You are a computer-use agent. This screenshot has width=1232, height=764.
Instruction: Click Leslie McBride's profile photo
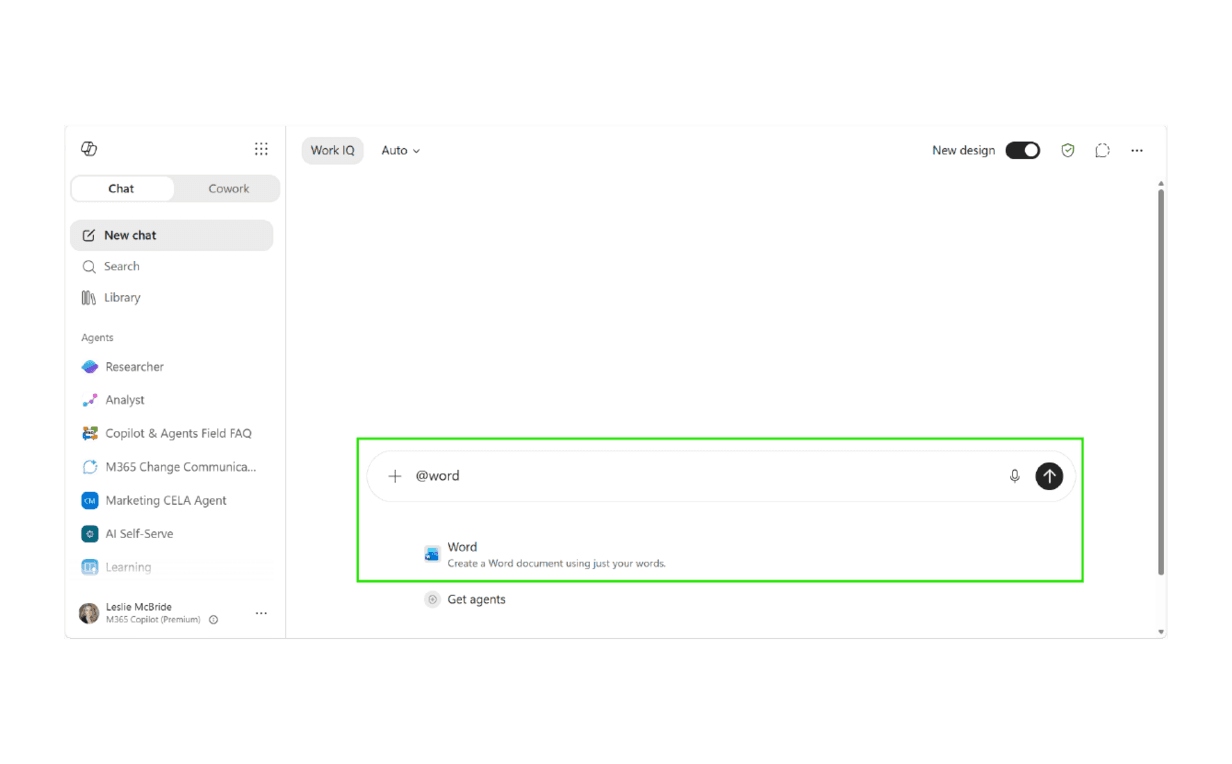click(89, 613)
